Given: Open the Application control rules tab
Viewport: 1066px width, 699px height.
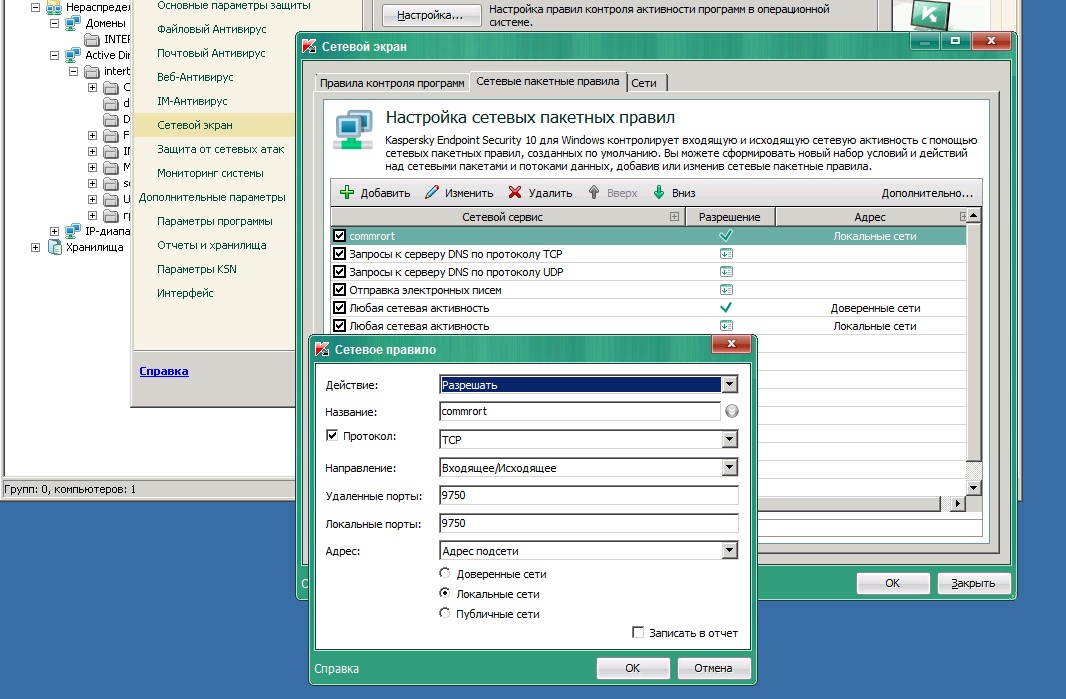Looking at the screenshot, I should click(x=392, y=83).
